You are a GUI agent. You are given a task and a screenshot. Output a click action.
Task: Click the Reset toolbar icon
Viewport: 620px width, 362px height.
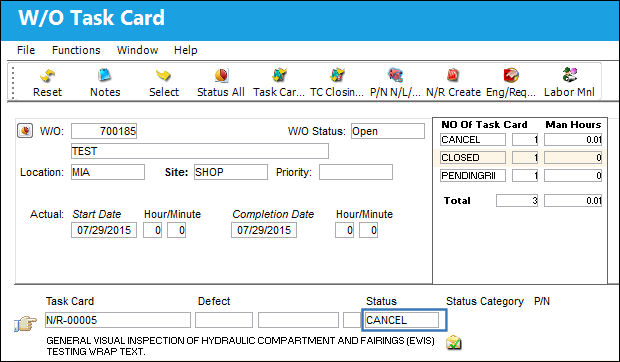(x=47, y=75)
